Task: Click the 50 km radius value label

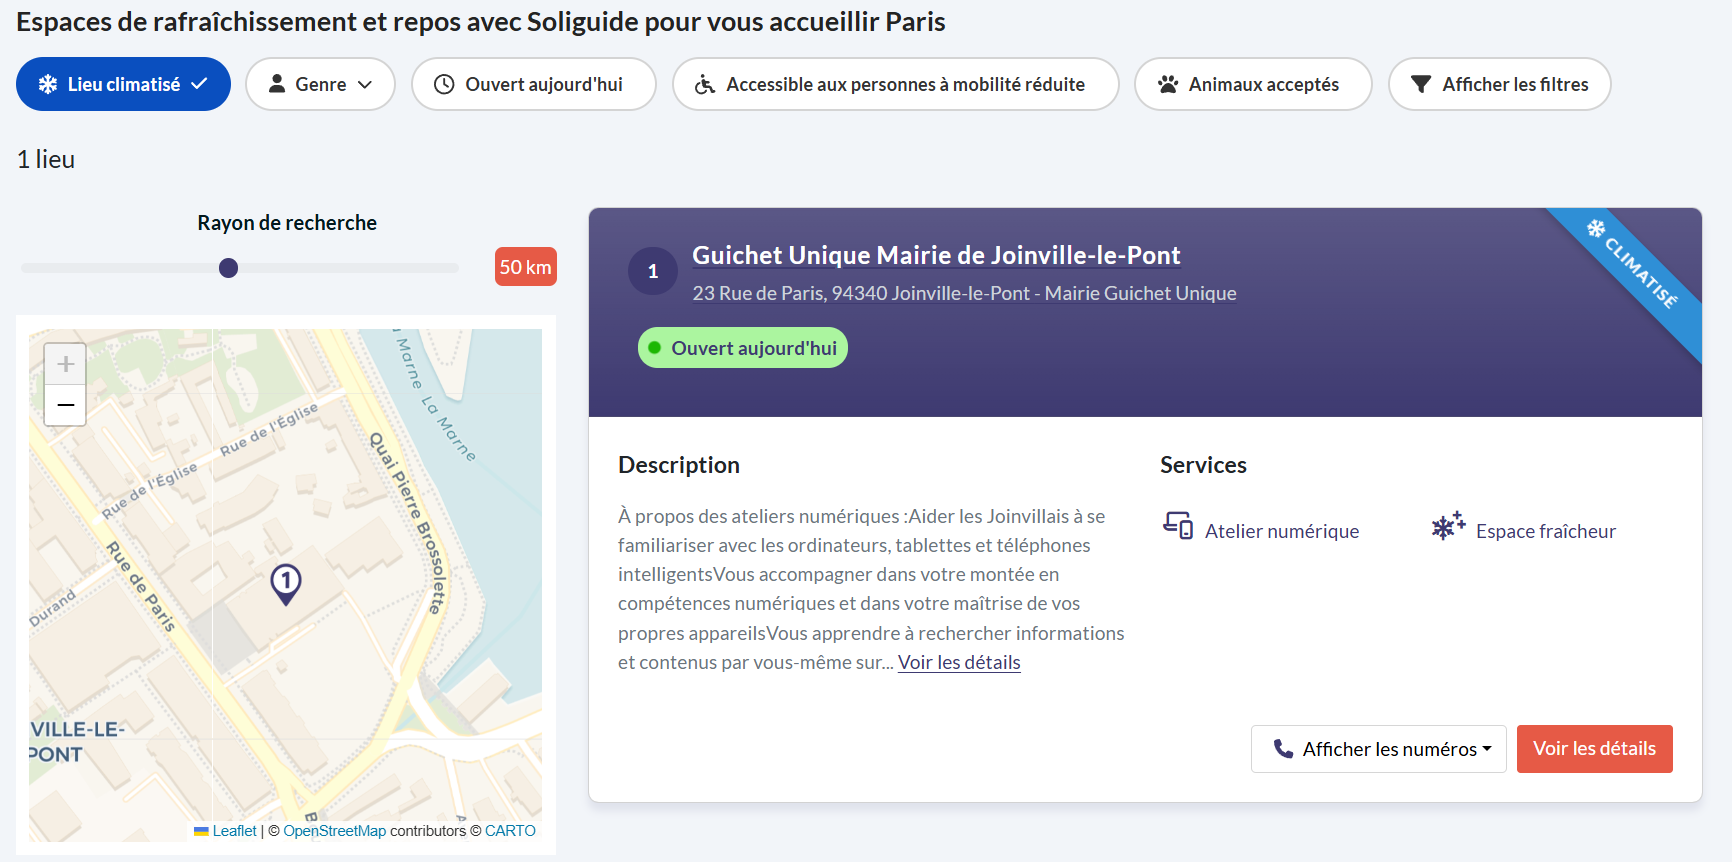Action: (x=526, y=267)
